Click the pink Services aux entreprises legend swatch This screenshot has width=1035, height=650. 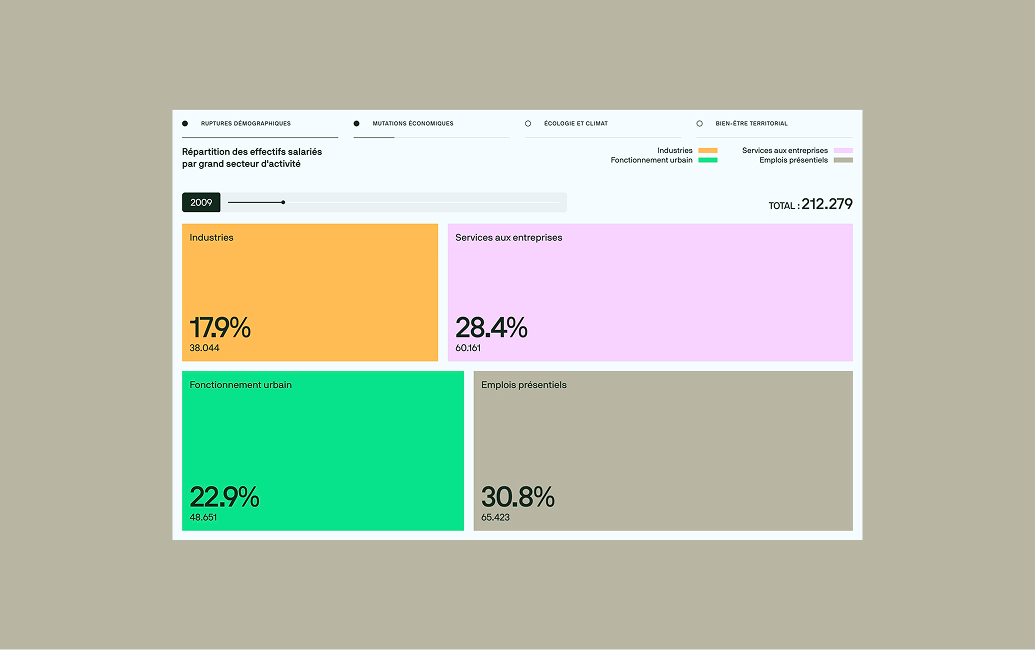coord(843,150)
